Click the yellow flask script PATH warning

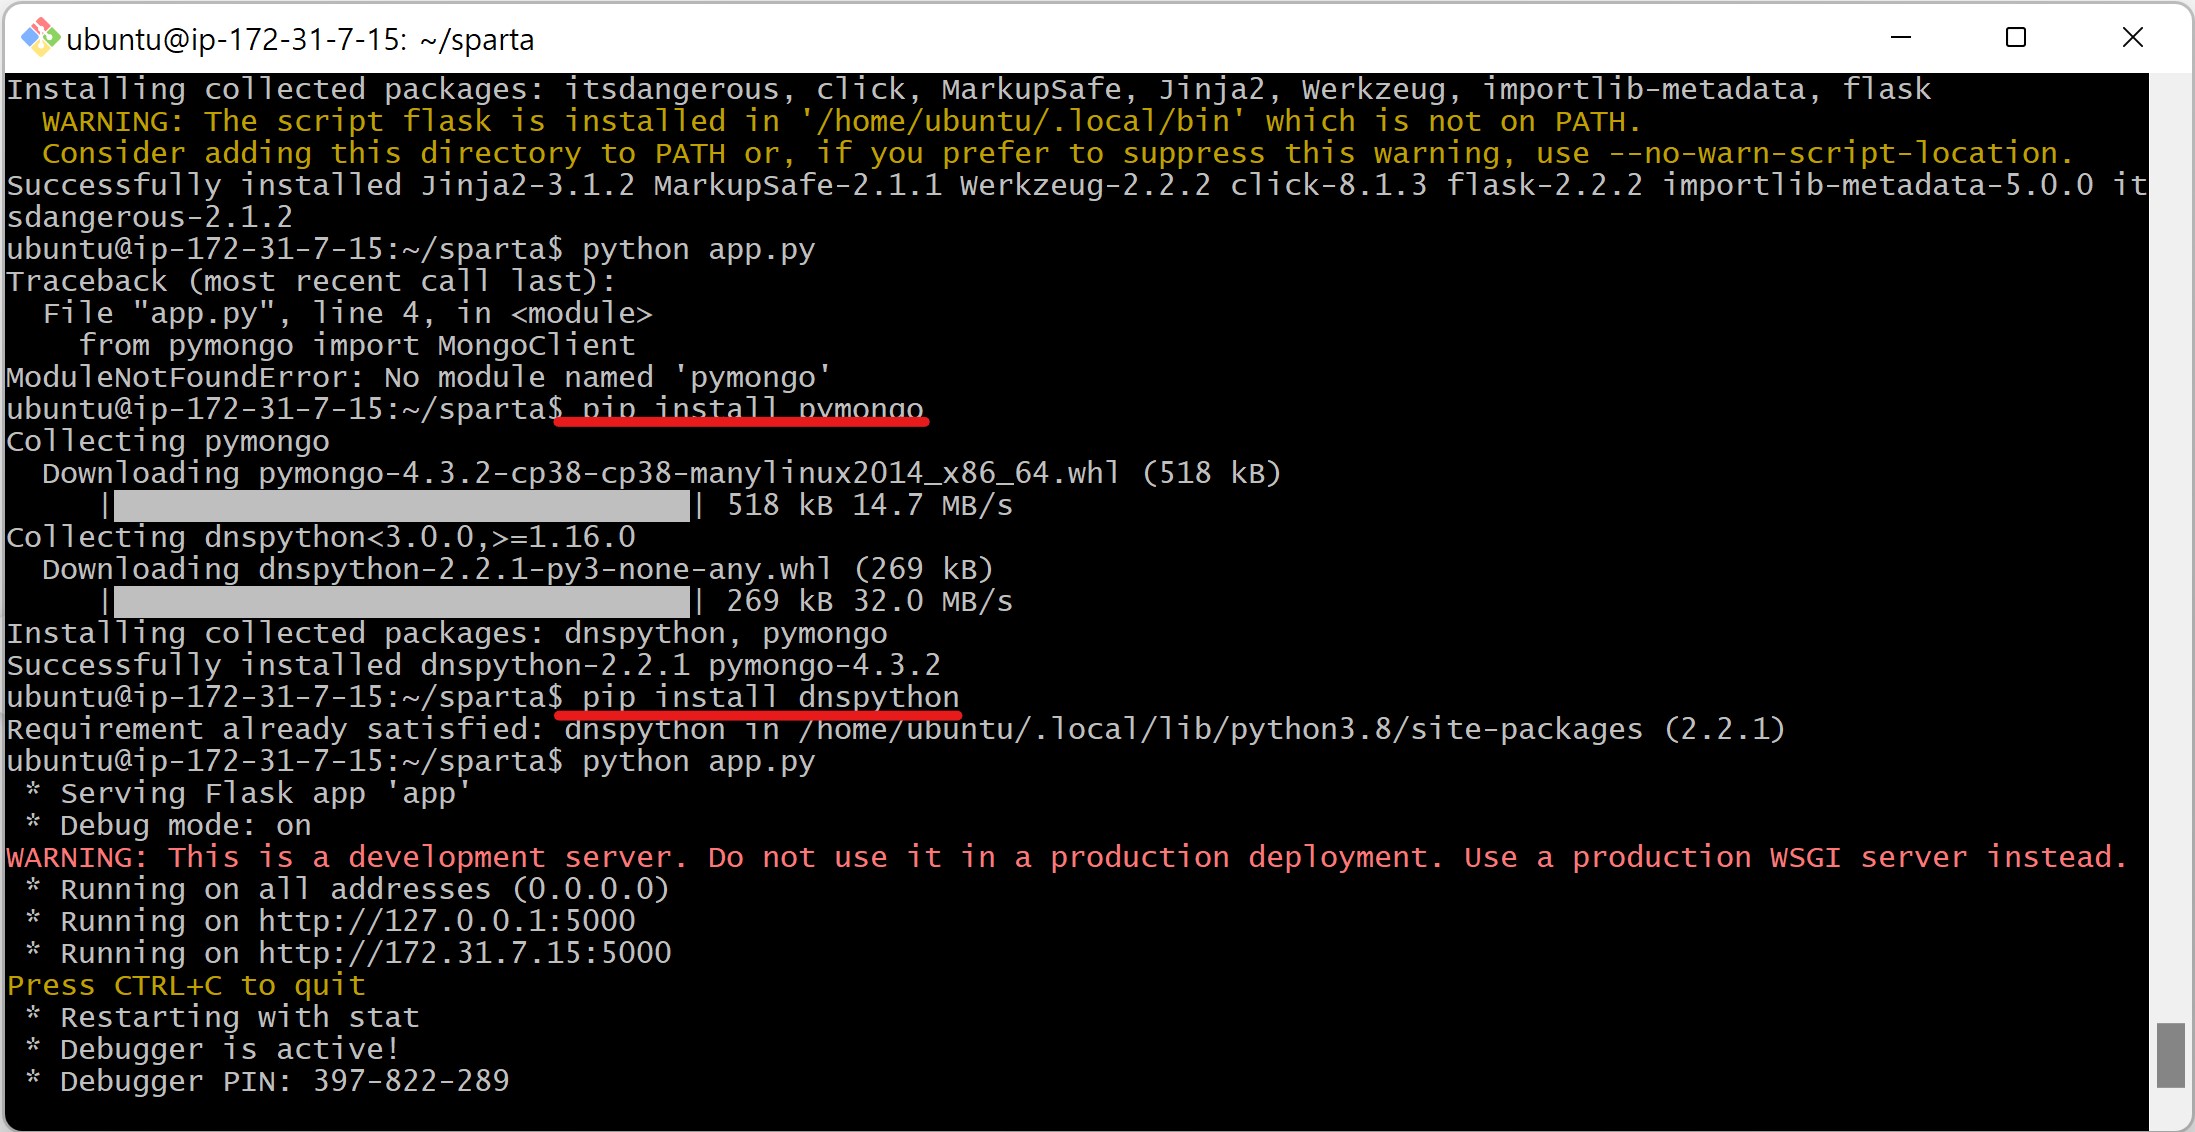(840, 122)
